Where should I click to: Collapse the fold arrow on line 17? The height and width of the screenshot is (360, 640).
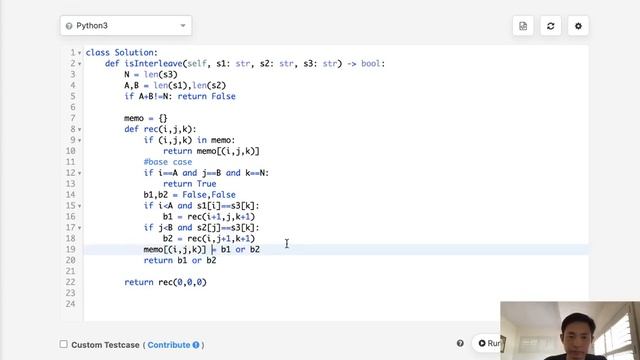80,228
